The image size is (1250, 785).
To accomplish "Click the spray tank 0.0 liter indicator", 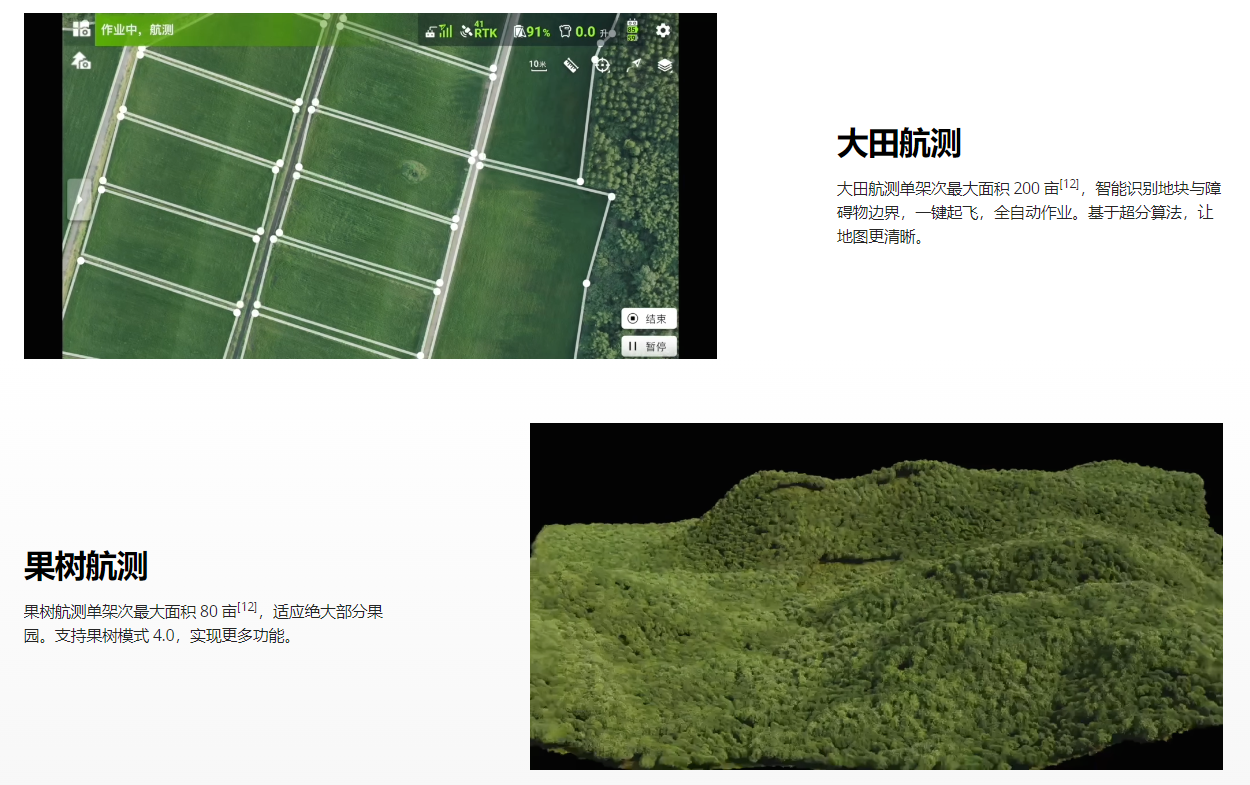I will 577,31.
